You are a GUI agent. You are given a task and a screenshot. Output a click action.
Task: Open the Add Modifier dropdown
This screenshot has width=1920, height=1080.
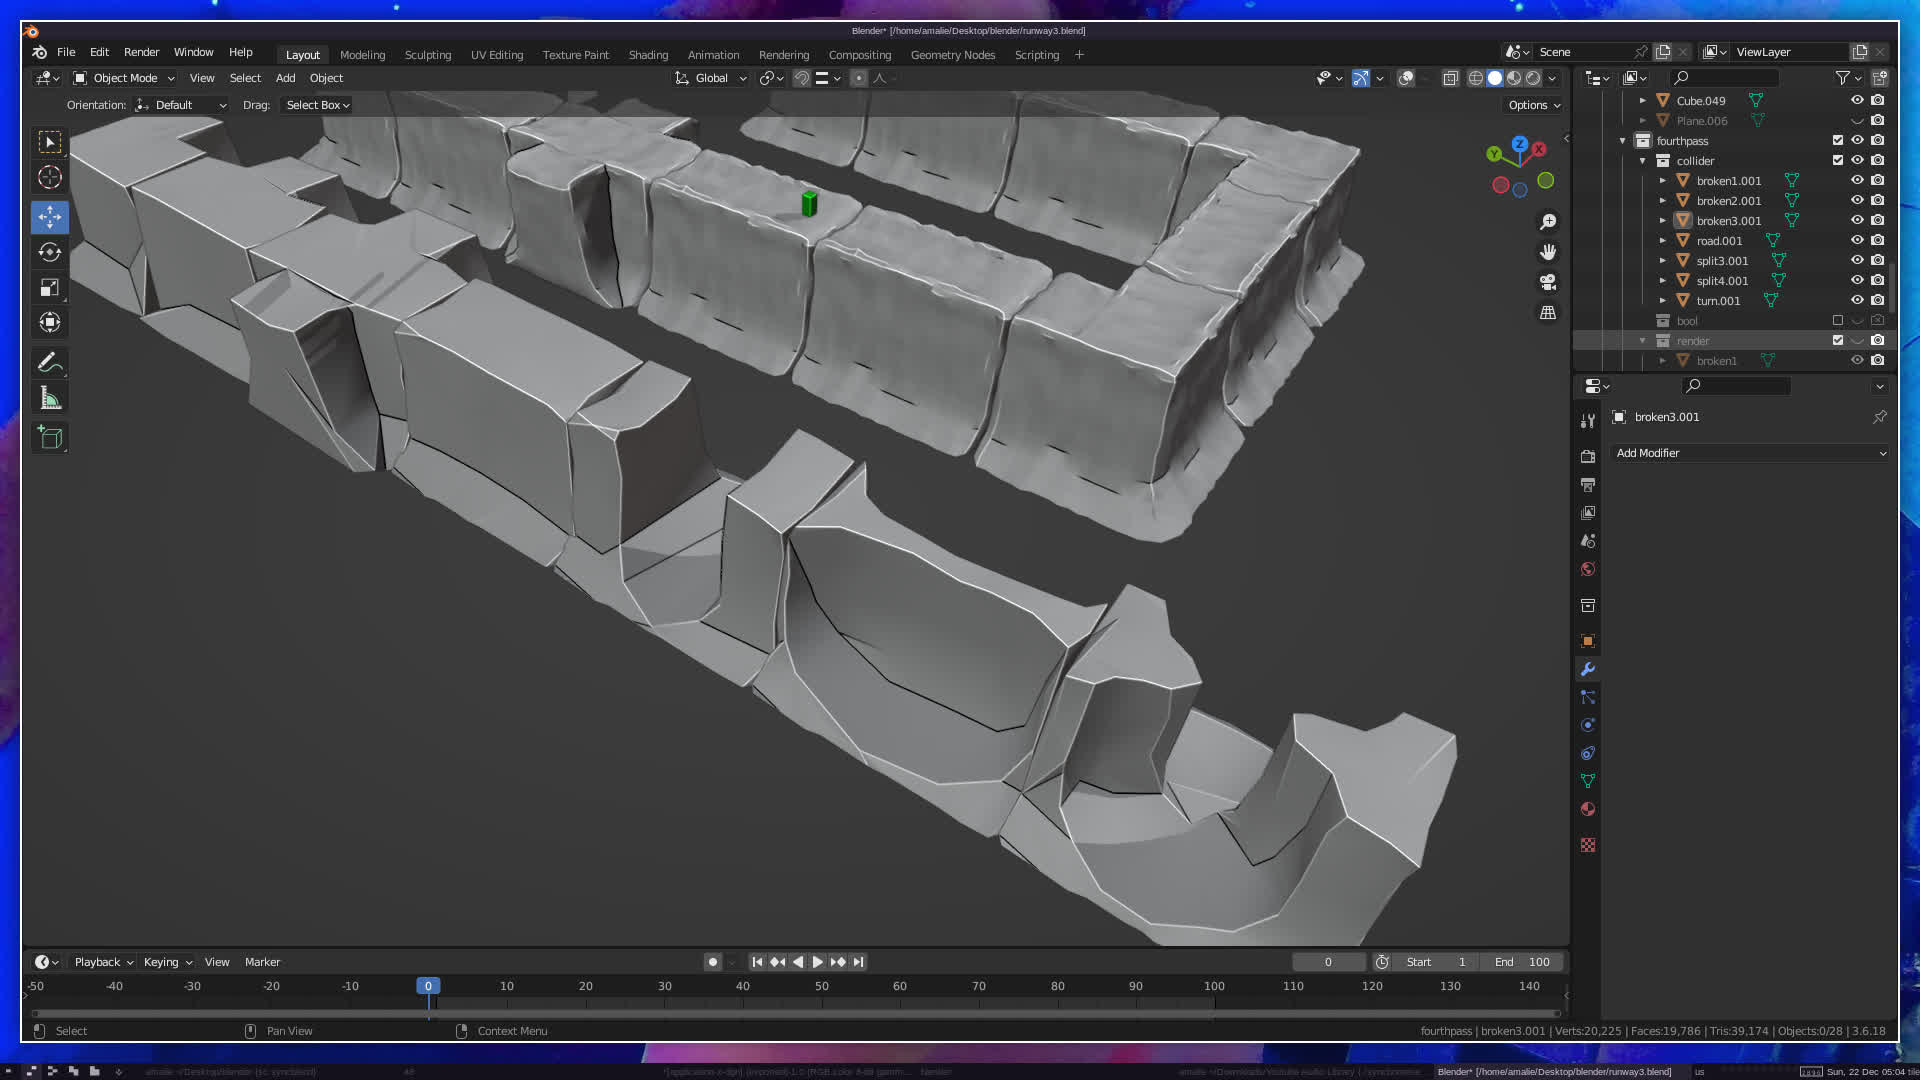(x=1750, y=453)
